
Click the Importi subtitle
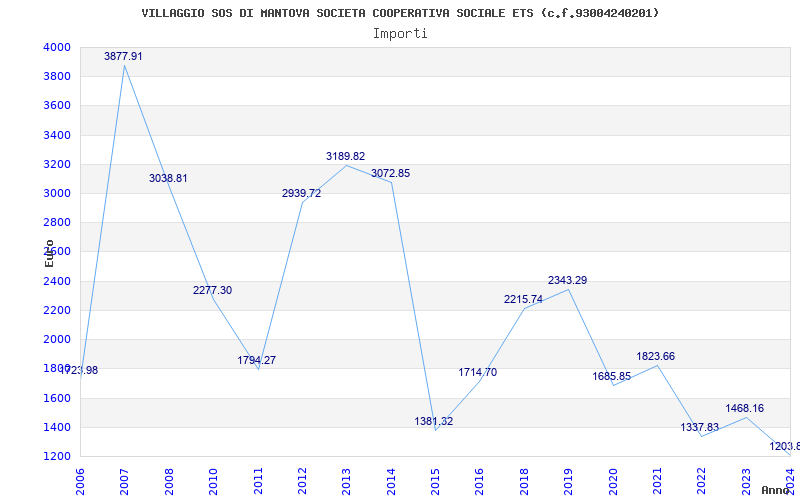tap(400, 34)
